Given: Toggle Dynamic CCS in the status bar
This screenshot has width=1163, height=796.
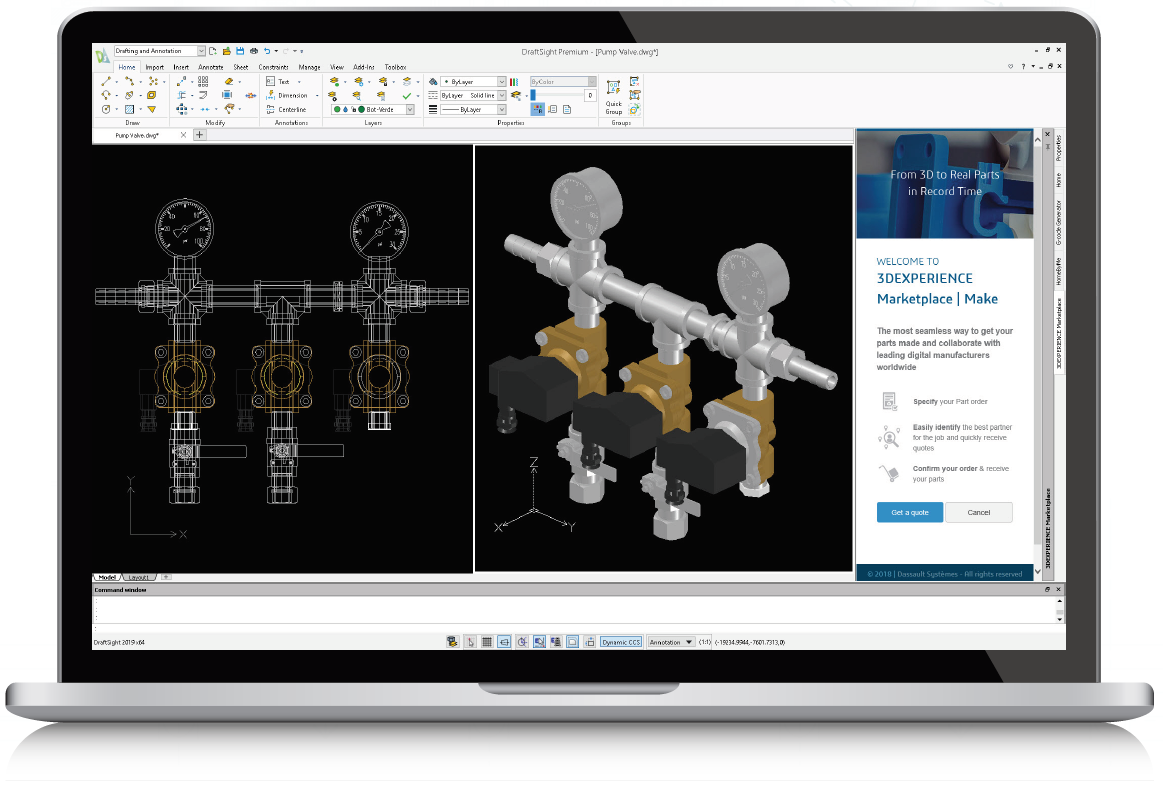Looking at the screenshot, I should tap(621, 642).
